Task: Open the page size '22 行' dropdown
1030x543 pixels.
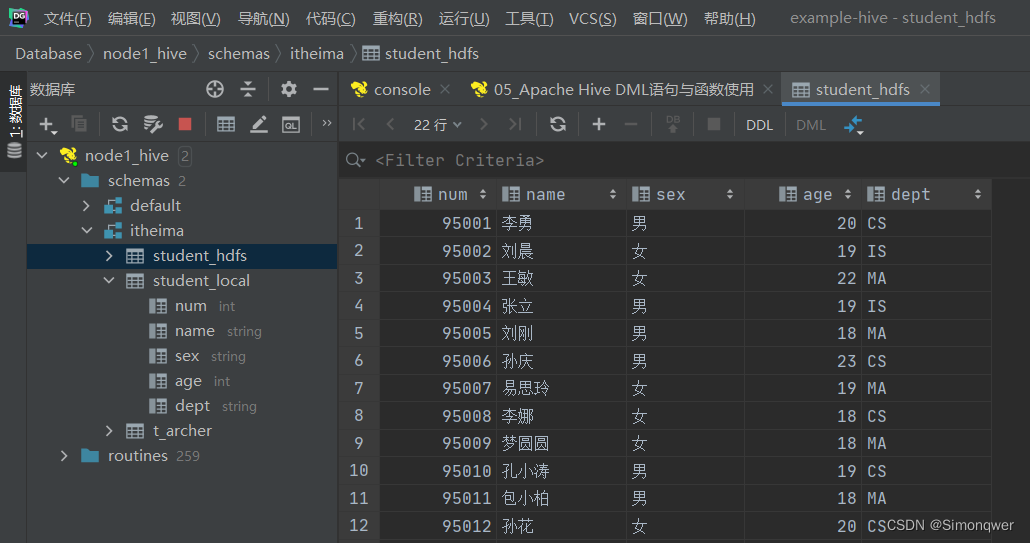Action: (x=437, y=125)
